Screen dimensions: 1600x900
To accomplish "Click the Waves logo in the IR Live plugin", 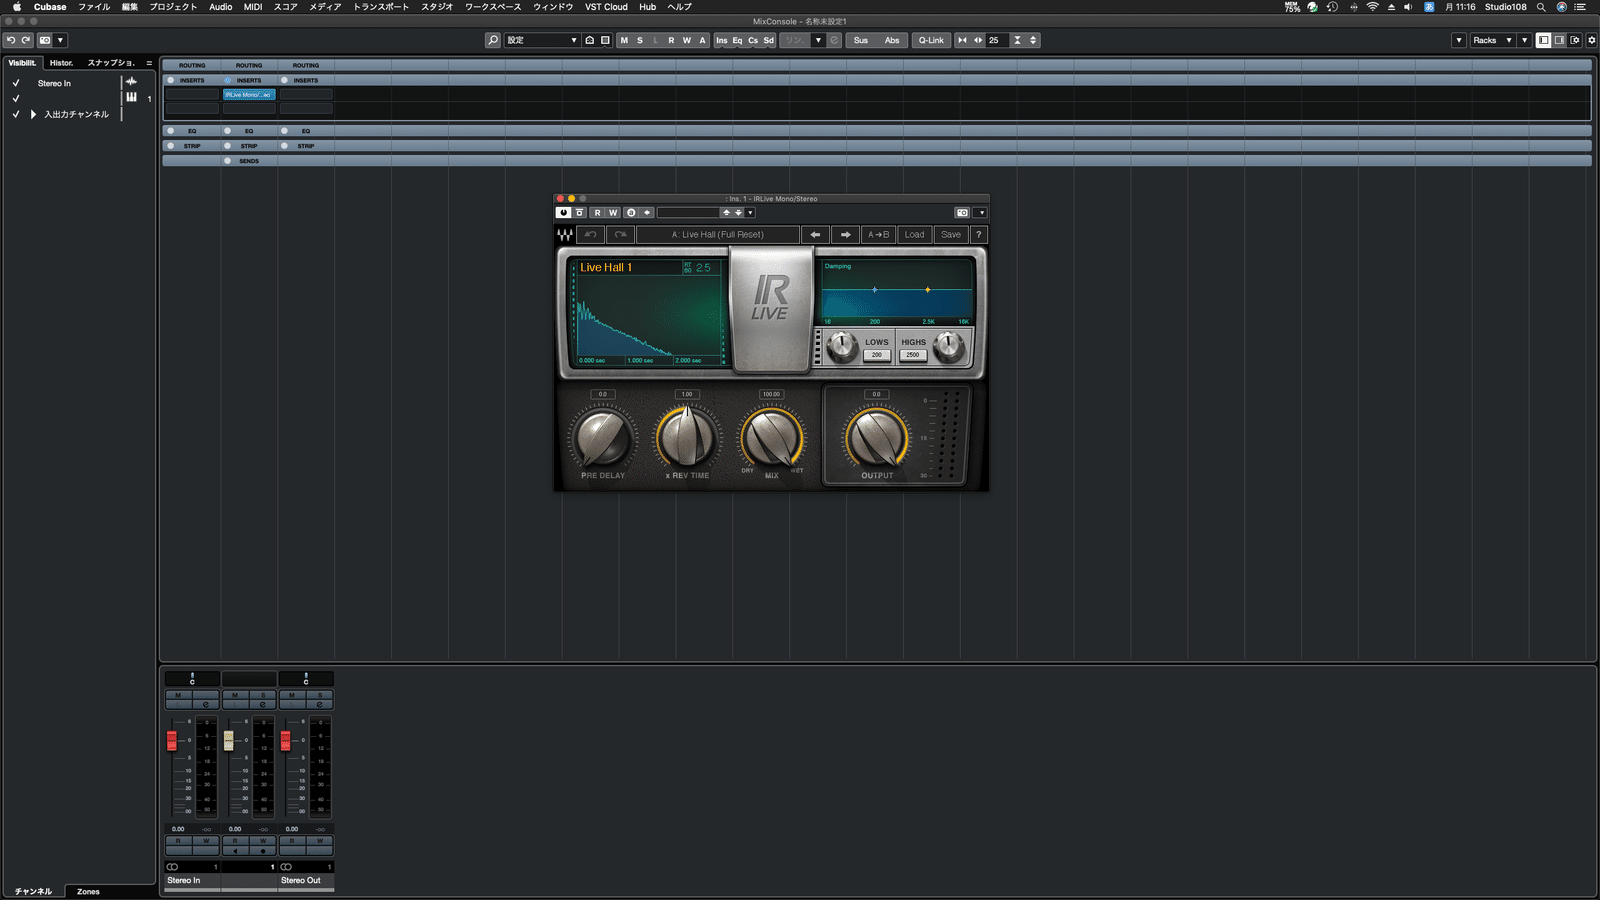I will [x=566, y=234].
